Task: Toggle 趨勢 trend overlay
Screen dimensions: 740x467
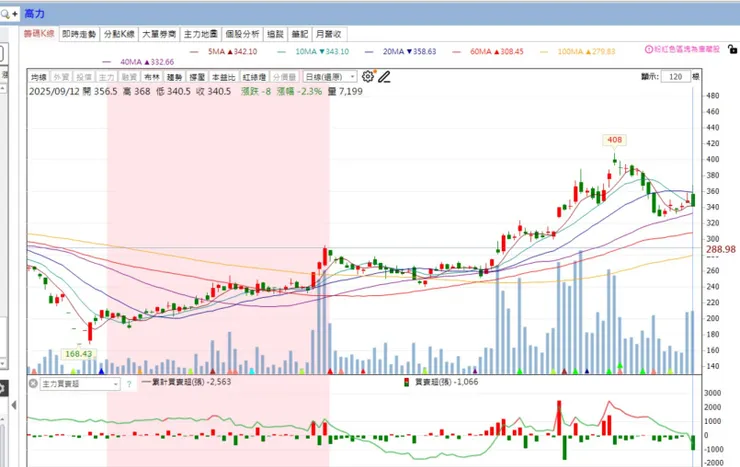Action: coord(174,77)
